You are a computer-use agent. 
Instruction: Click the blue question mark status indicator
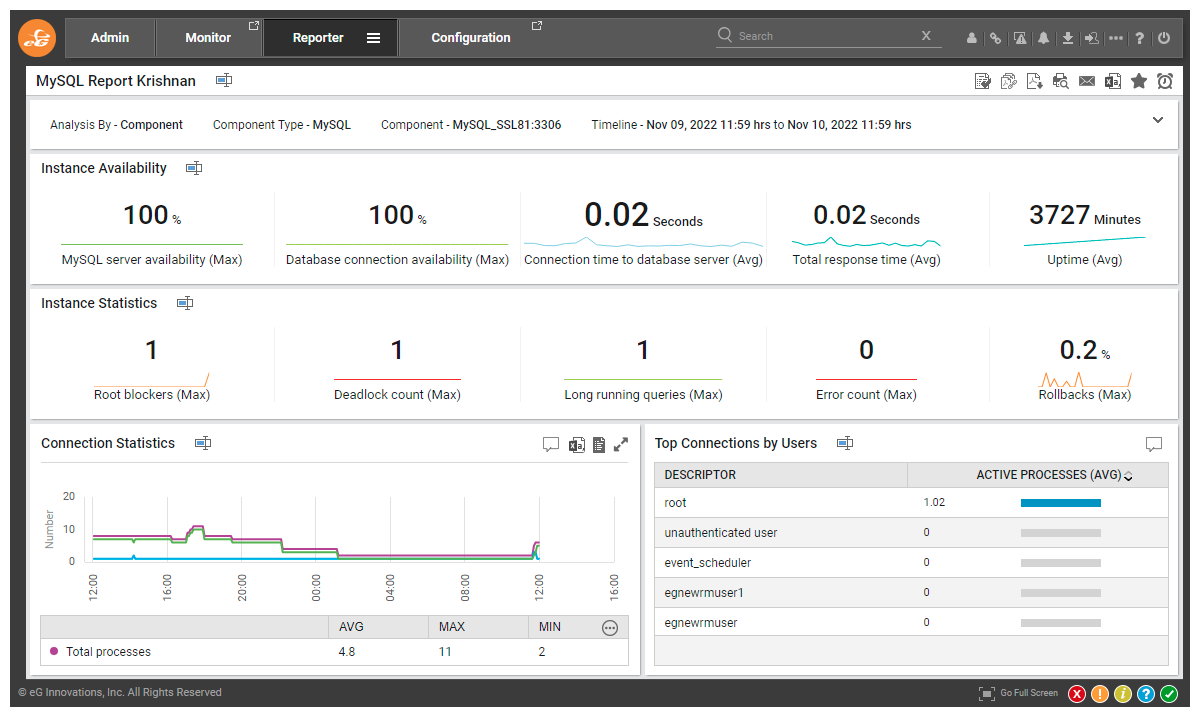[1146, 694]
